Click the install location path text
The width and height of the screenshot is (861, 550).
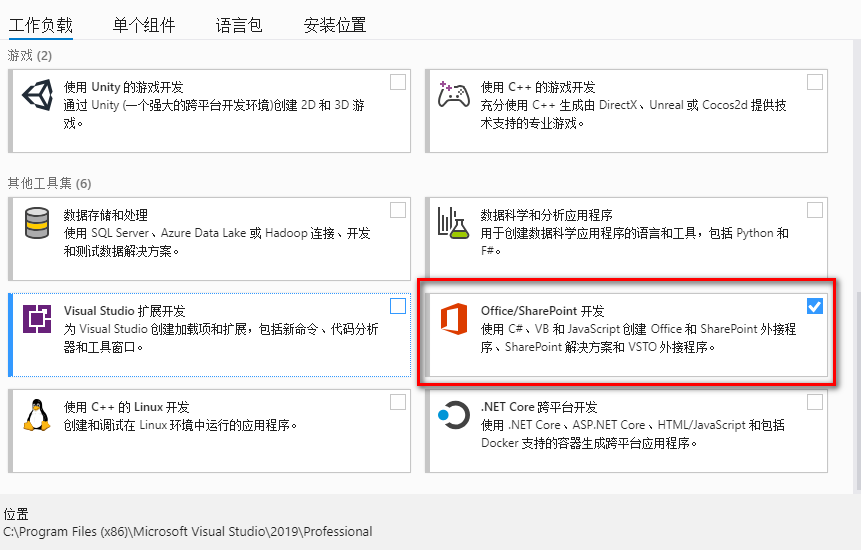(188, 531)
